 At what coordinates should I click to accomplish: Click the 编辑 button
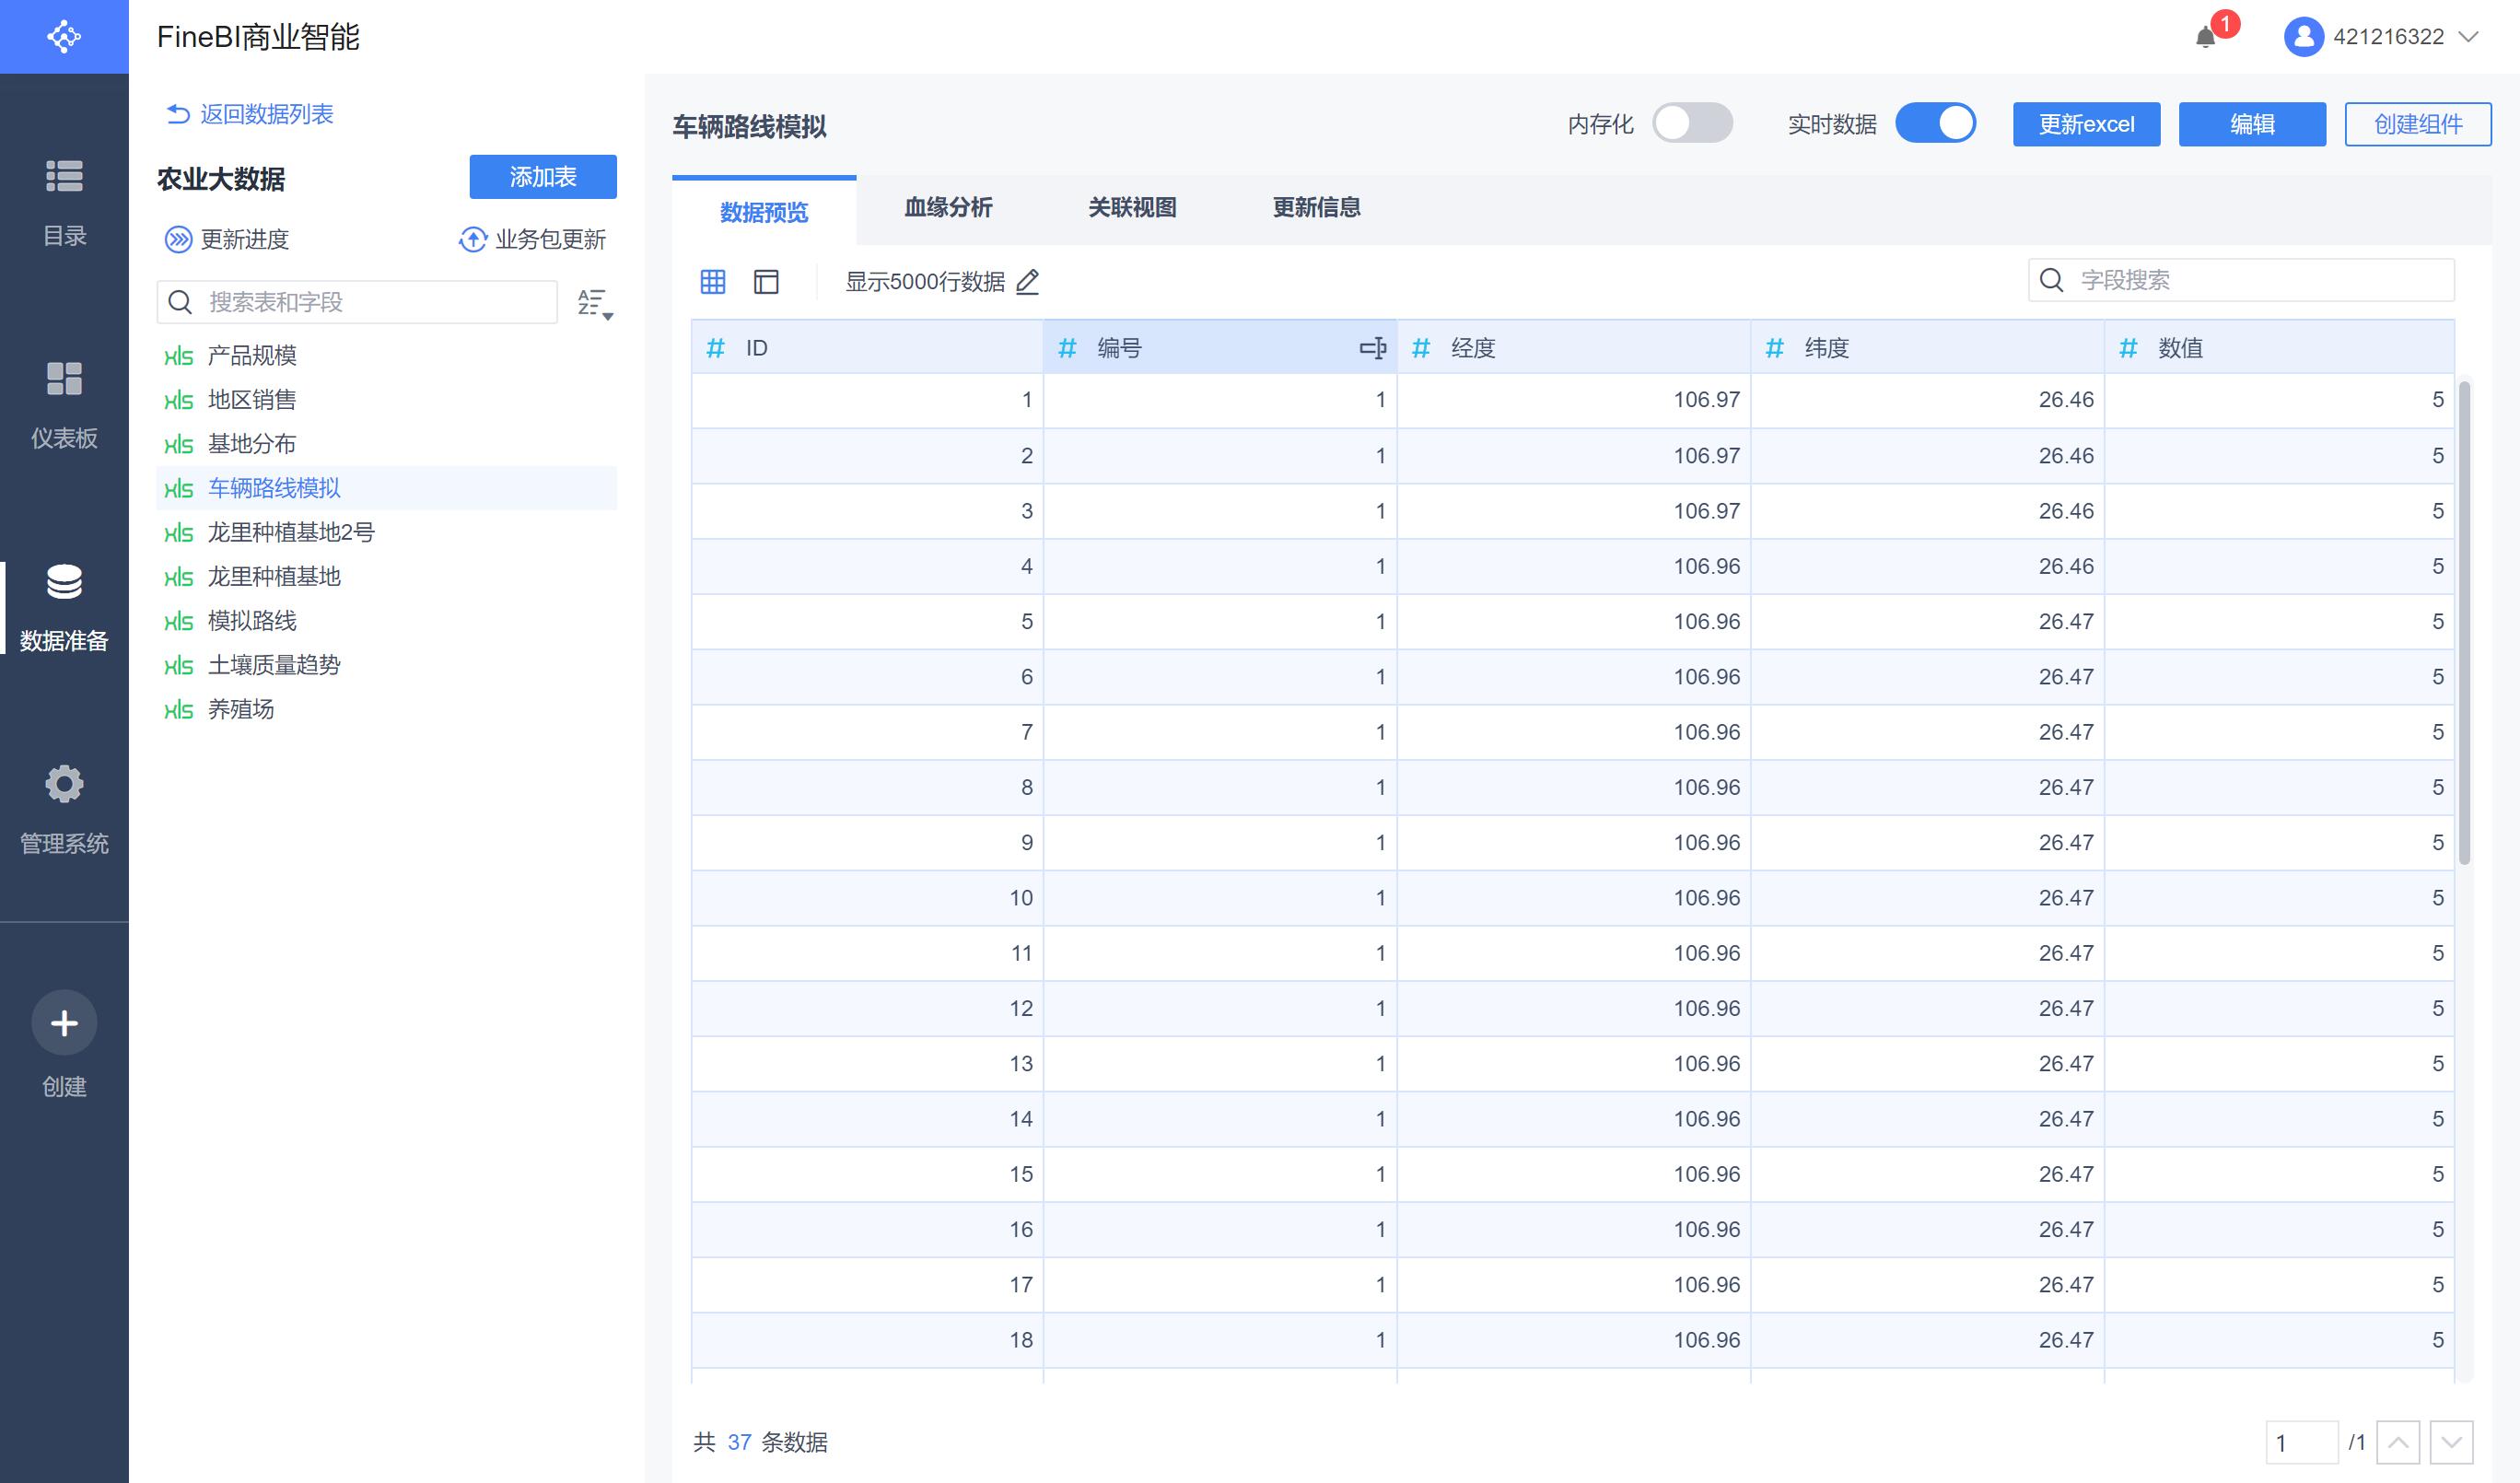point(2252,124)
